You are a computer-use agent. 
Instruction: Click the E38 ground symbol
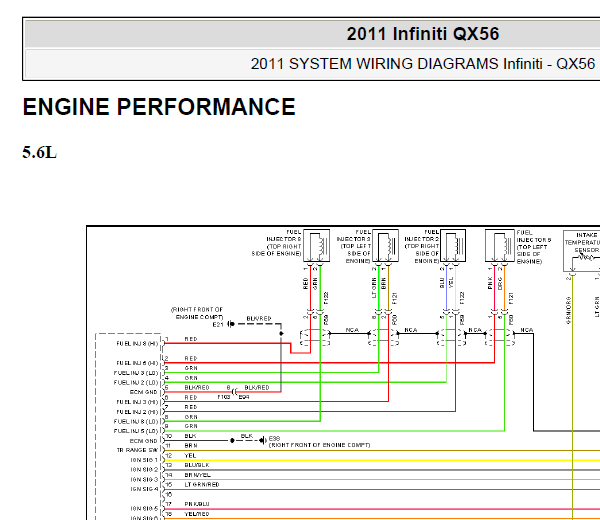point(262,440)
